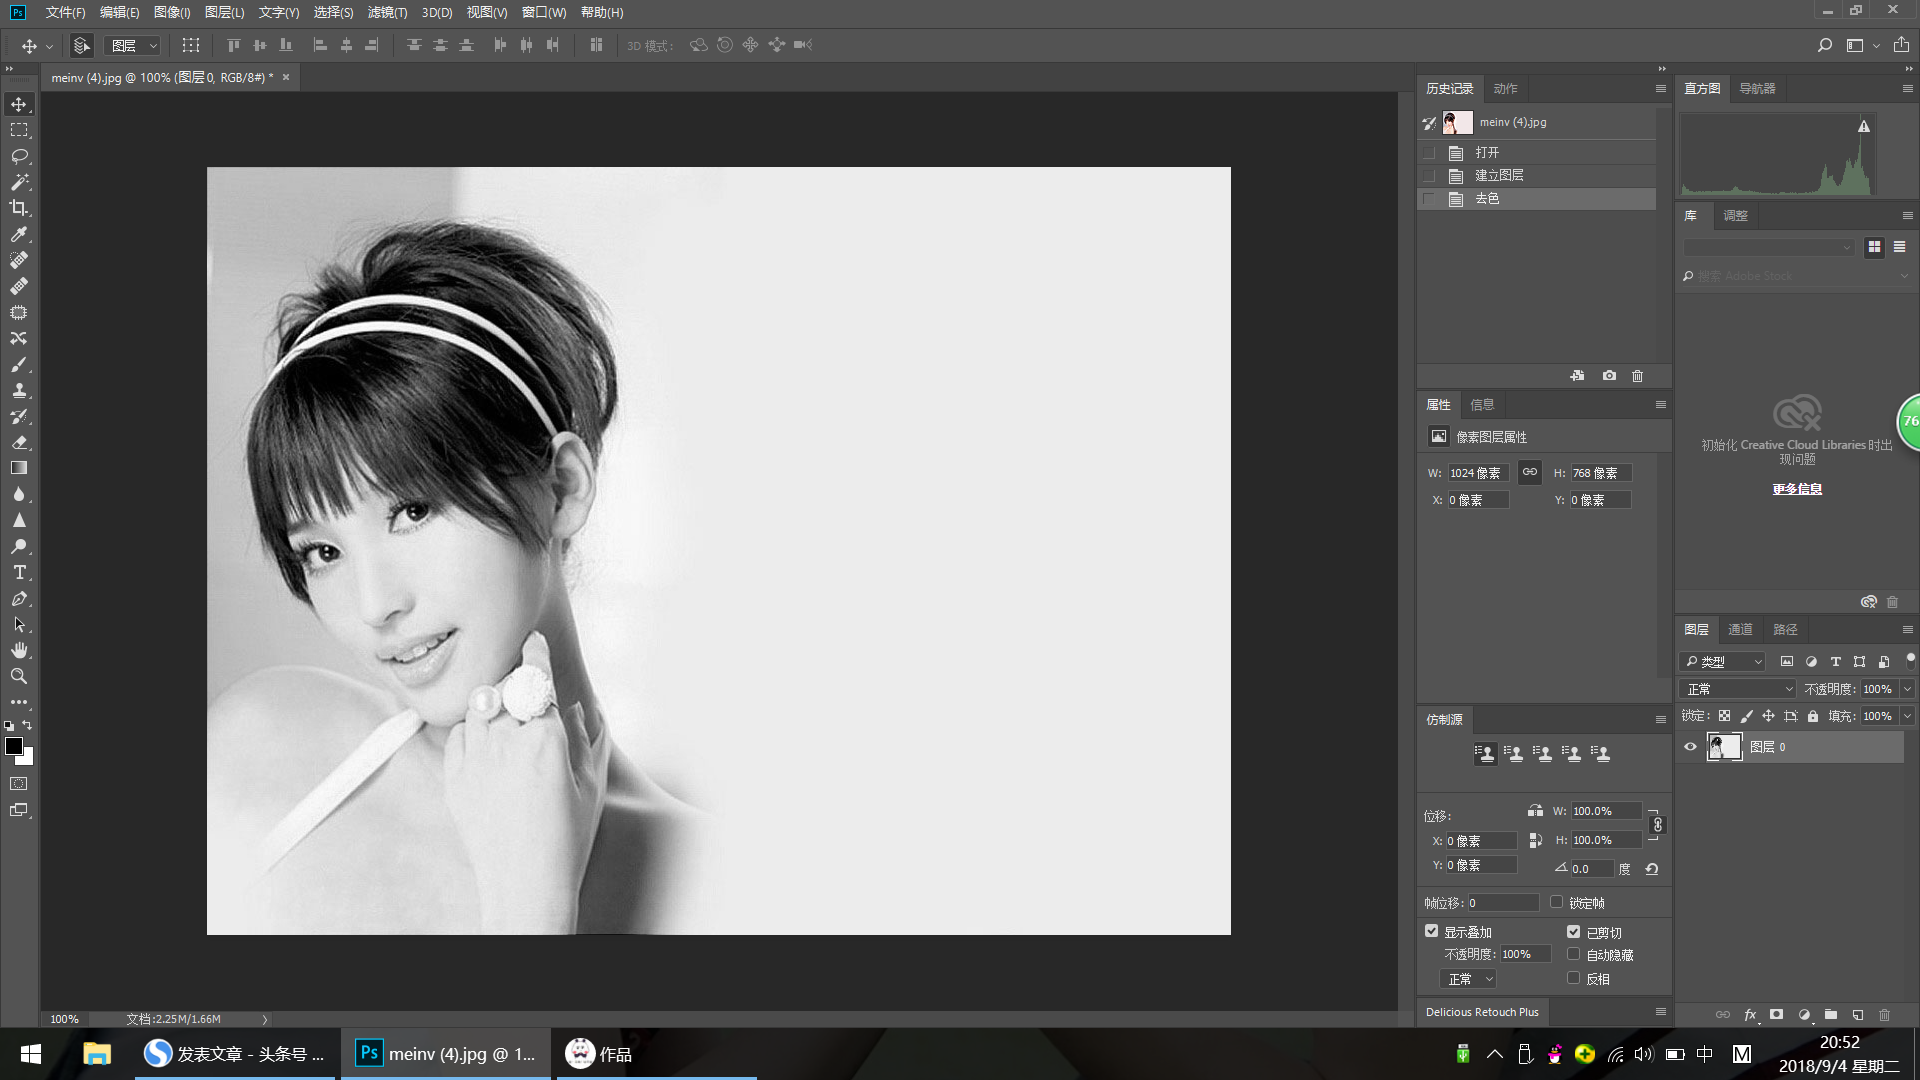Select the Hand tool
1920x1080 pixels.
pyautogui.click(x=19, y=650)
